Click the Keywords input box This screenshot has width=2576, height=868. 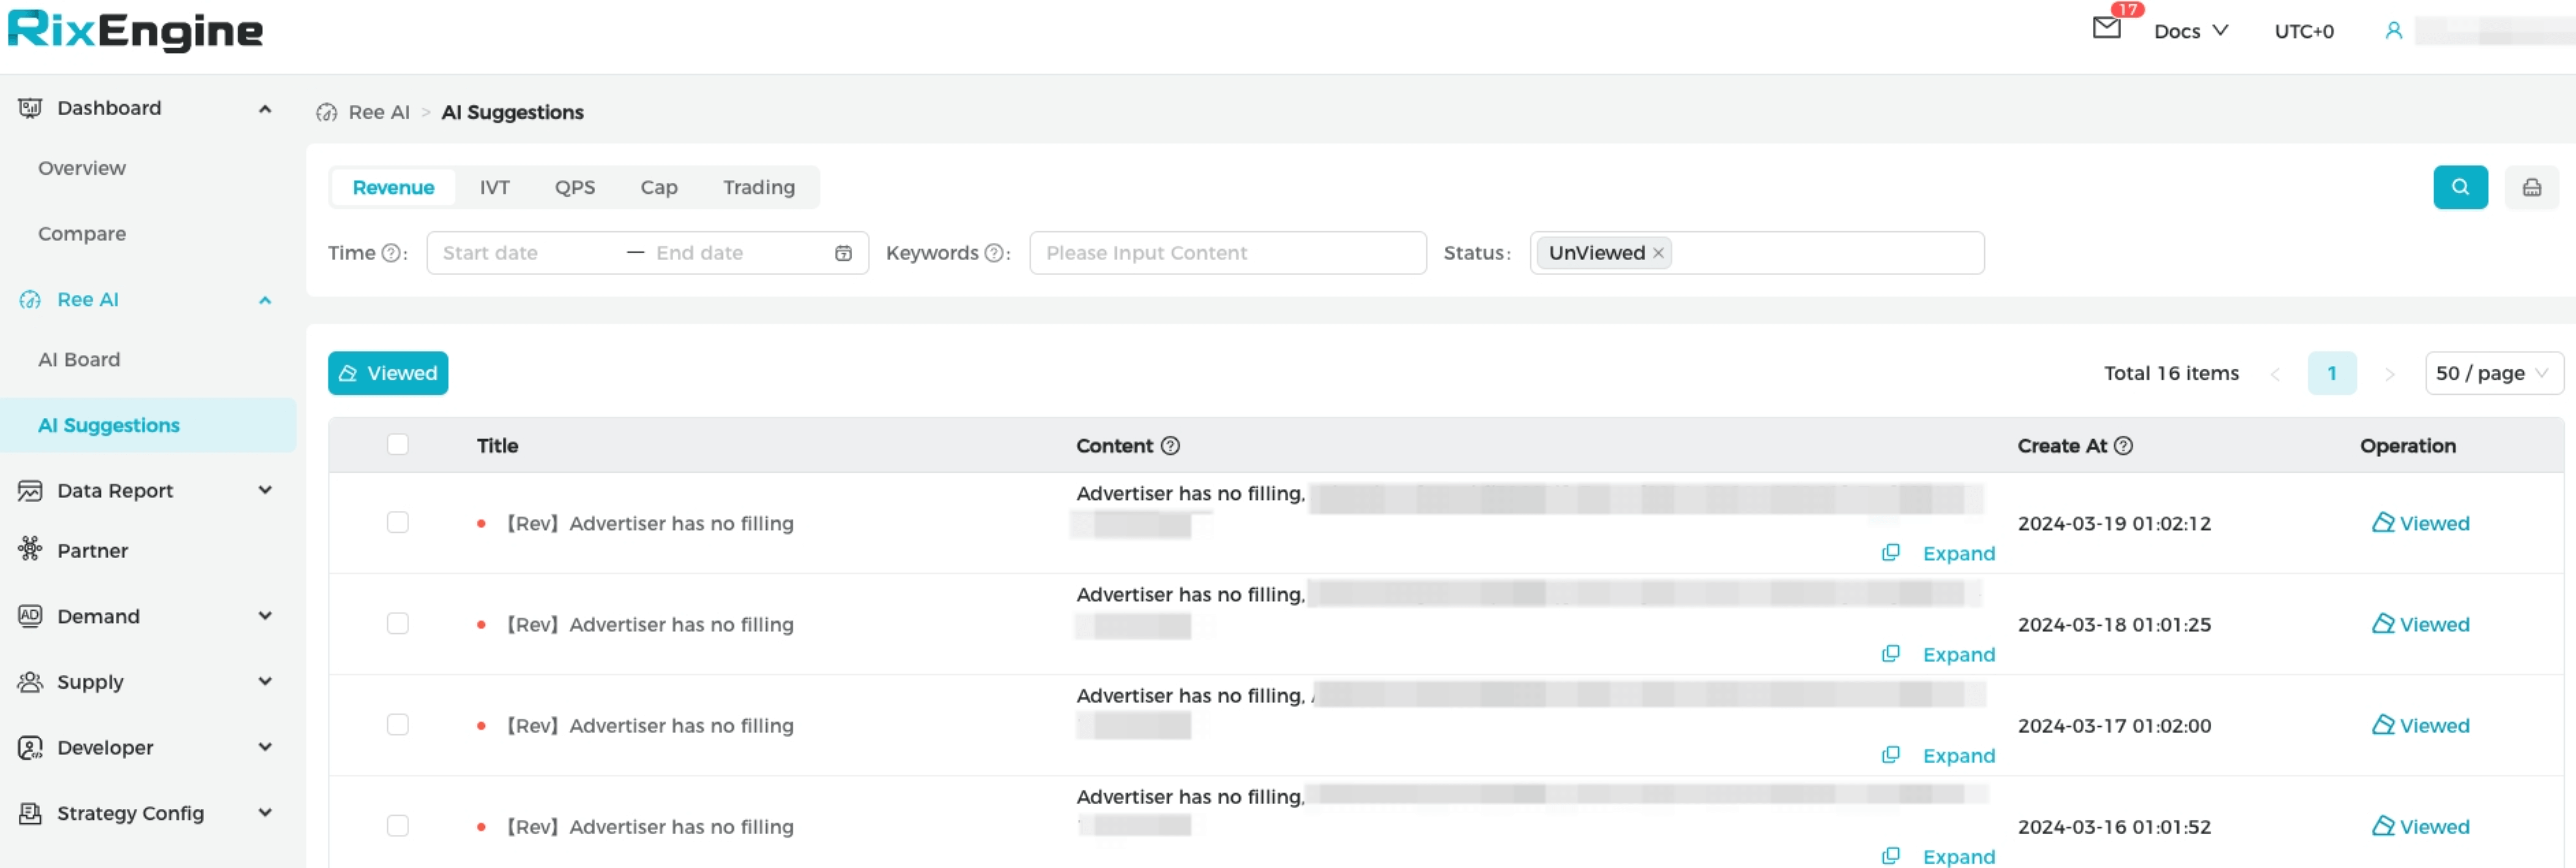1227,253
